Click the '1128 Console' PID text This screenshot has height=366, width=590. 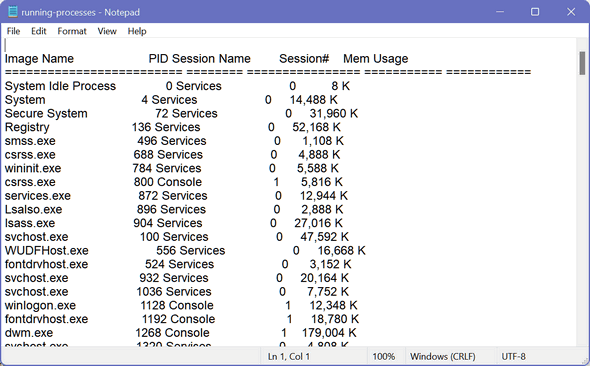tap(177, 305)
